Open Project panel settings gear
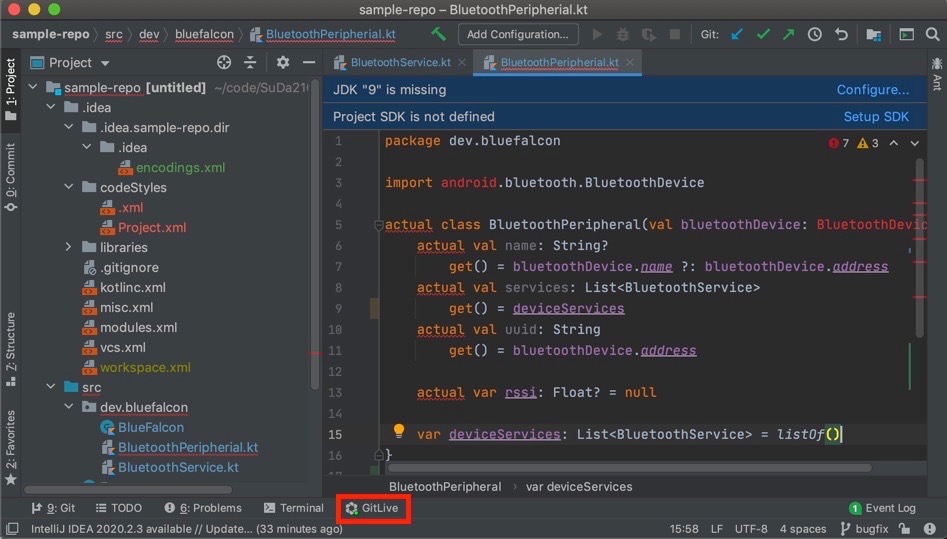 click(283, 62)
